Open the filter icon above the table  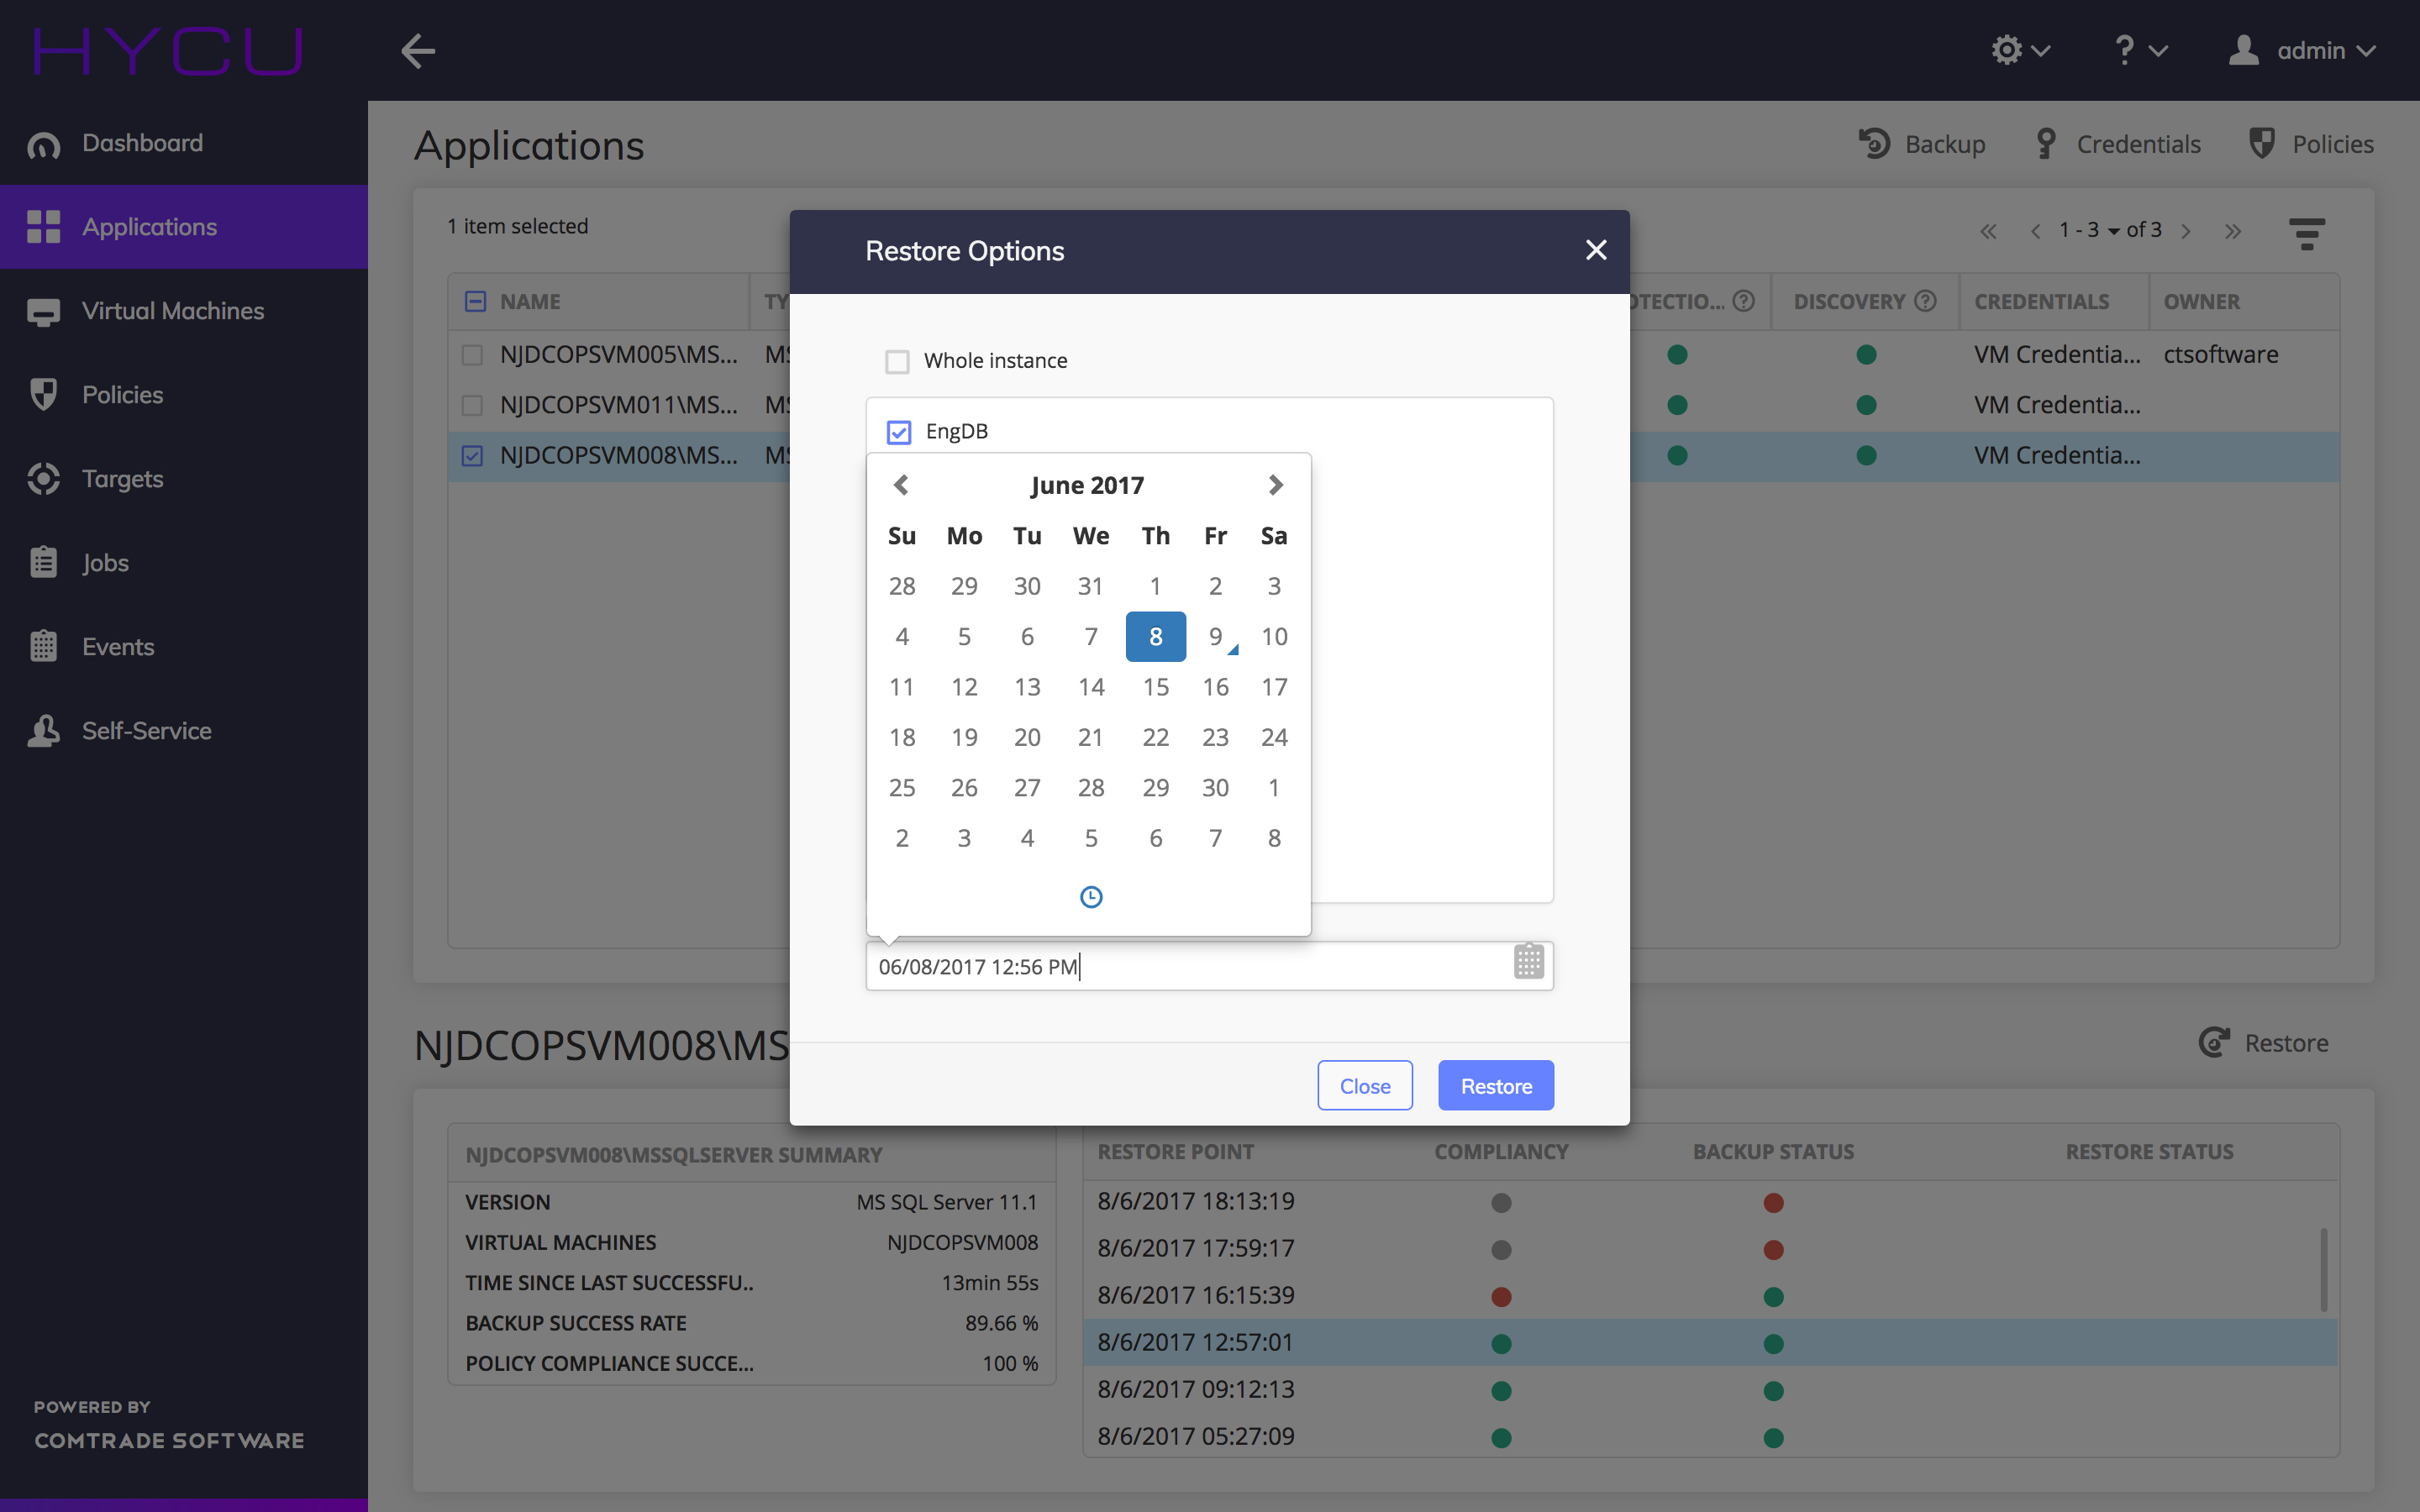click(2306, 233)
